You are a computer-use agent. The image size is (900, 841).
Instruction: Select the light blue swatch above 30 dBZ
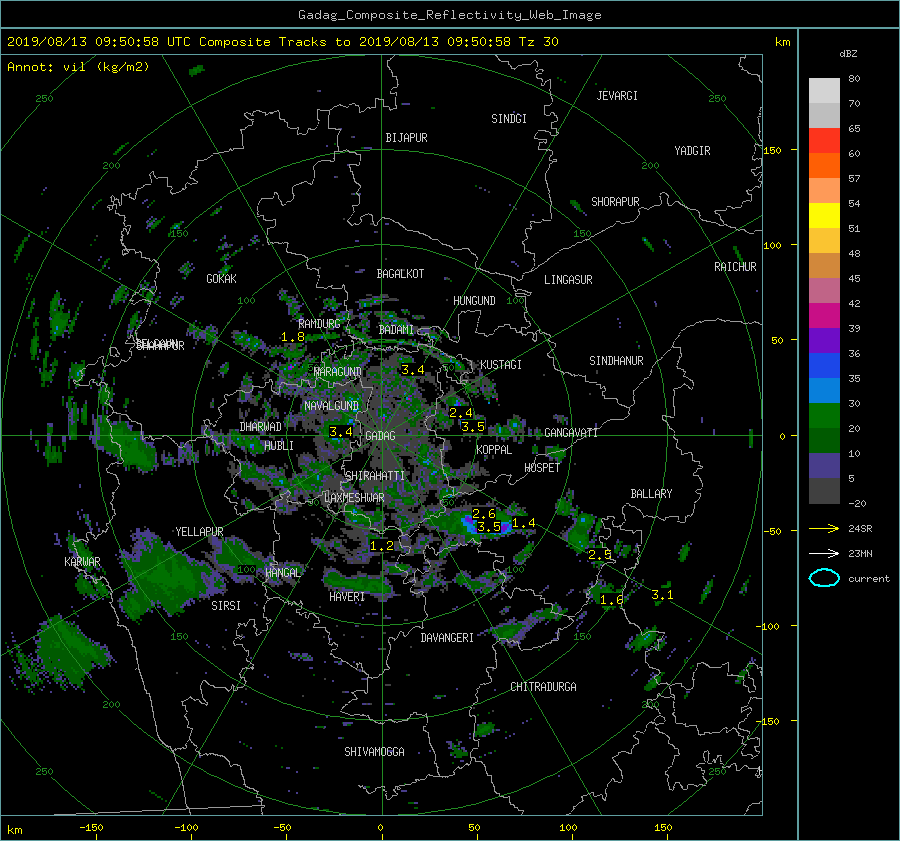click(824, 390)
